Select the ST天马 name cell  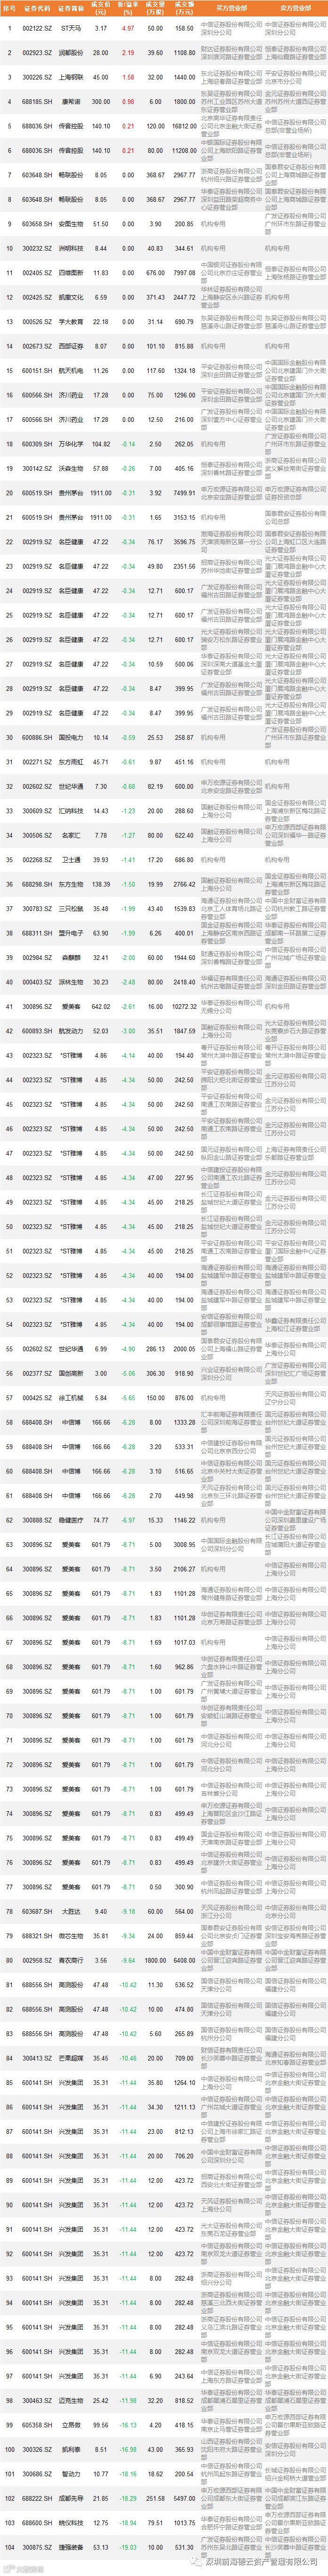click(71, 29)
